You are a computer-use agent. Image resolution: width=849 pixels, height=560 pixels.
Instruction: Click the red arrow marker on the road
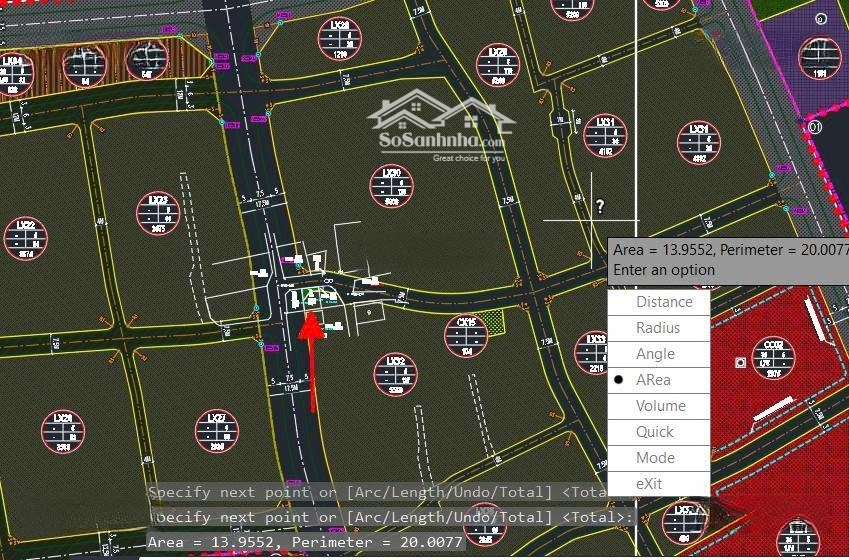tap(311, 360)
